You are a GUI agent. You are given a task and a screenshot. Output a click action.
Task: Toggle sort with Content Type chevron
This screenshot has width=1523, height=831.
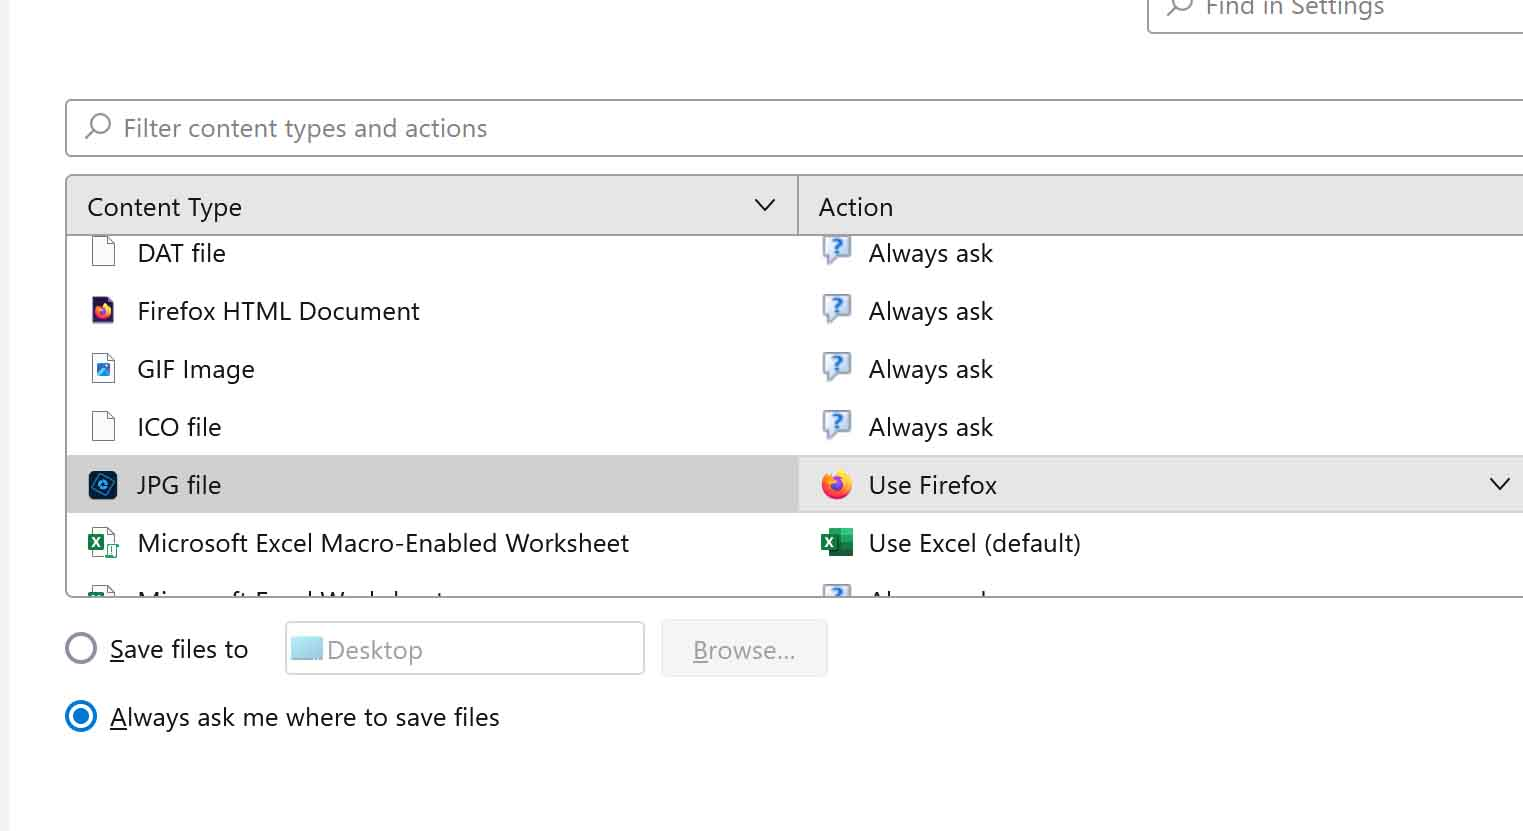(764, 206)
